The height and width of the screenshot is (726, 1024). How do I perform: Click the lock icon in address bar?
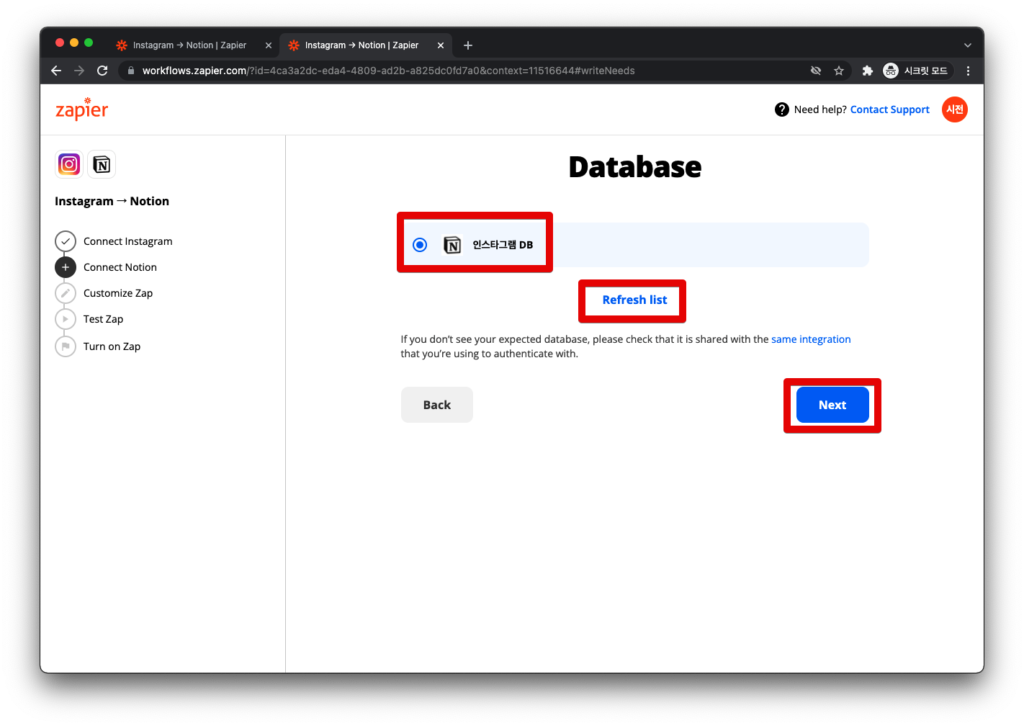click(131, 71)
